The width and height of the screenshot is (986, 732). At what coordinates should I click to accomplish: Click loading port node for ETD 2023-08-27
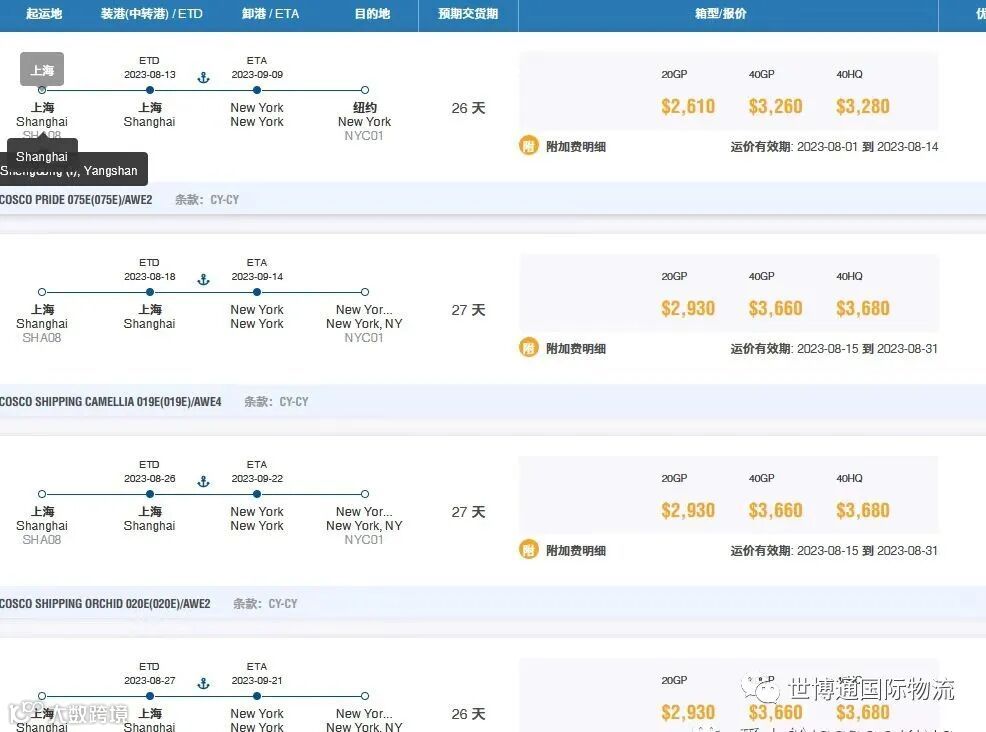click(x=150, y=696)
